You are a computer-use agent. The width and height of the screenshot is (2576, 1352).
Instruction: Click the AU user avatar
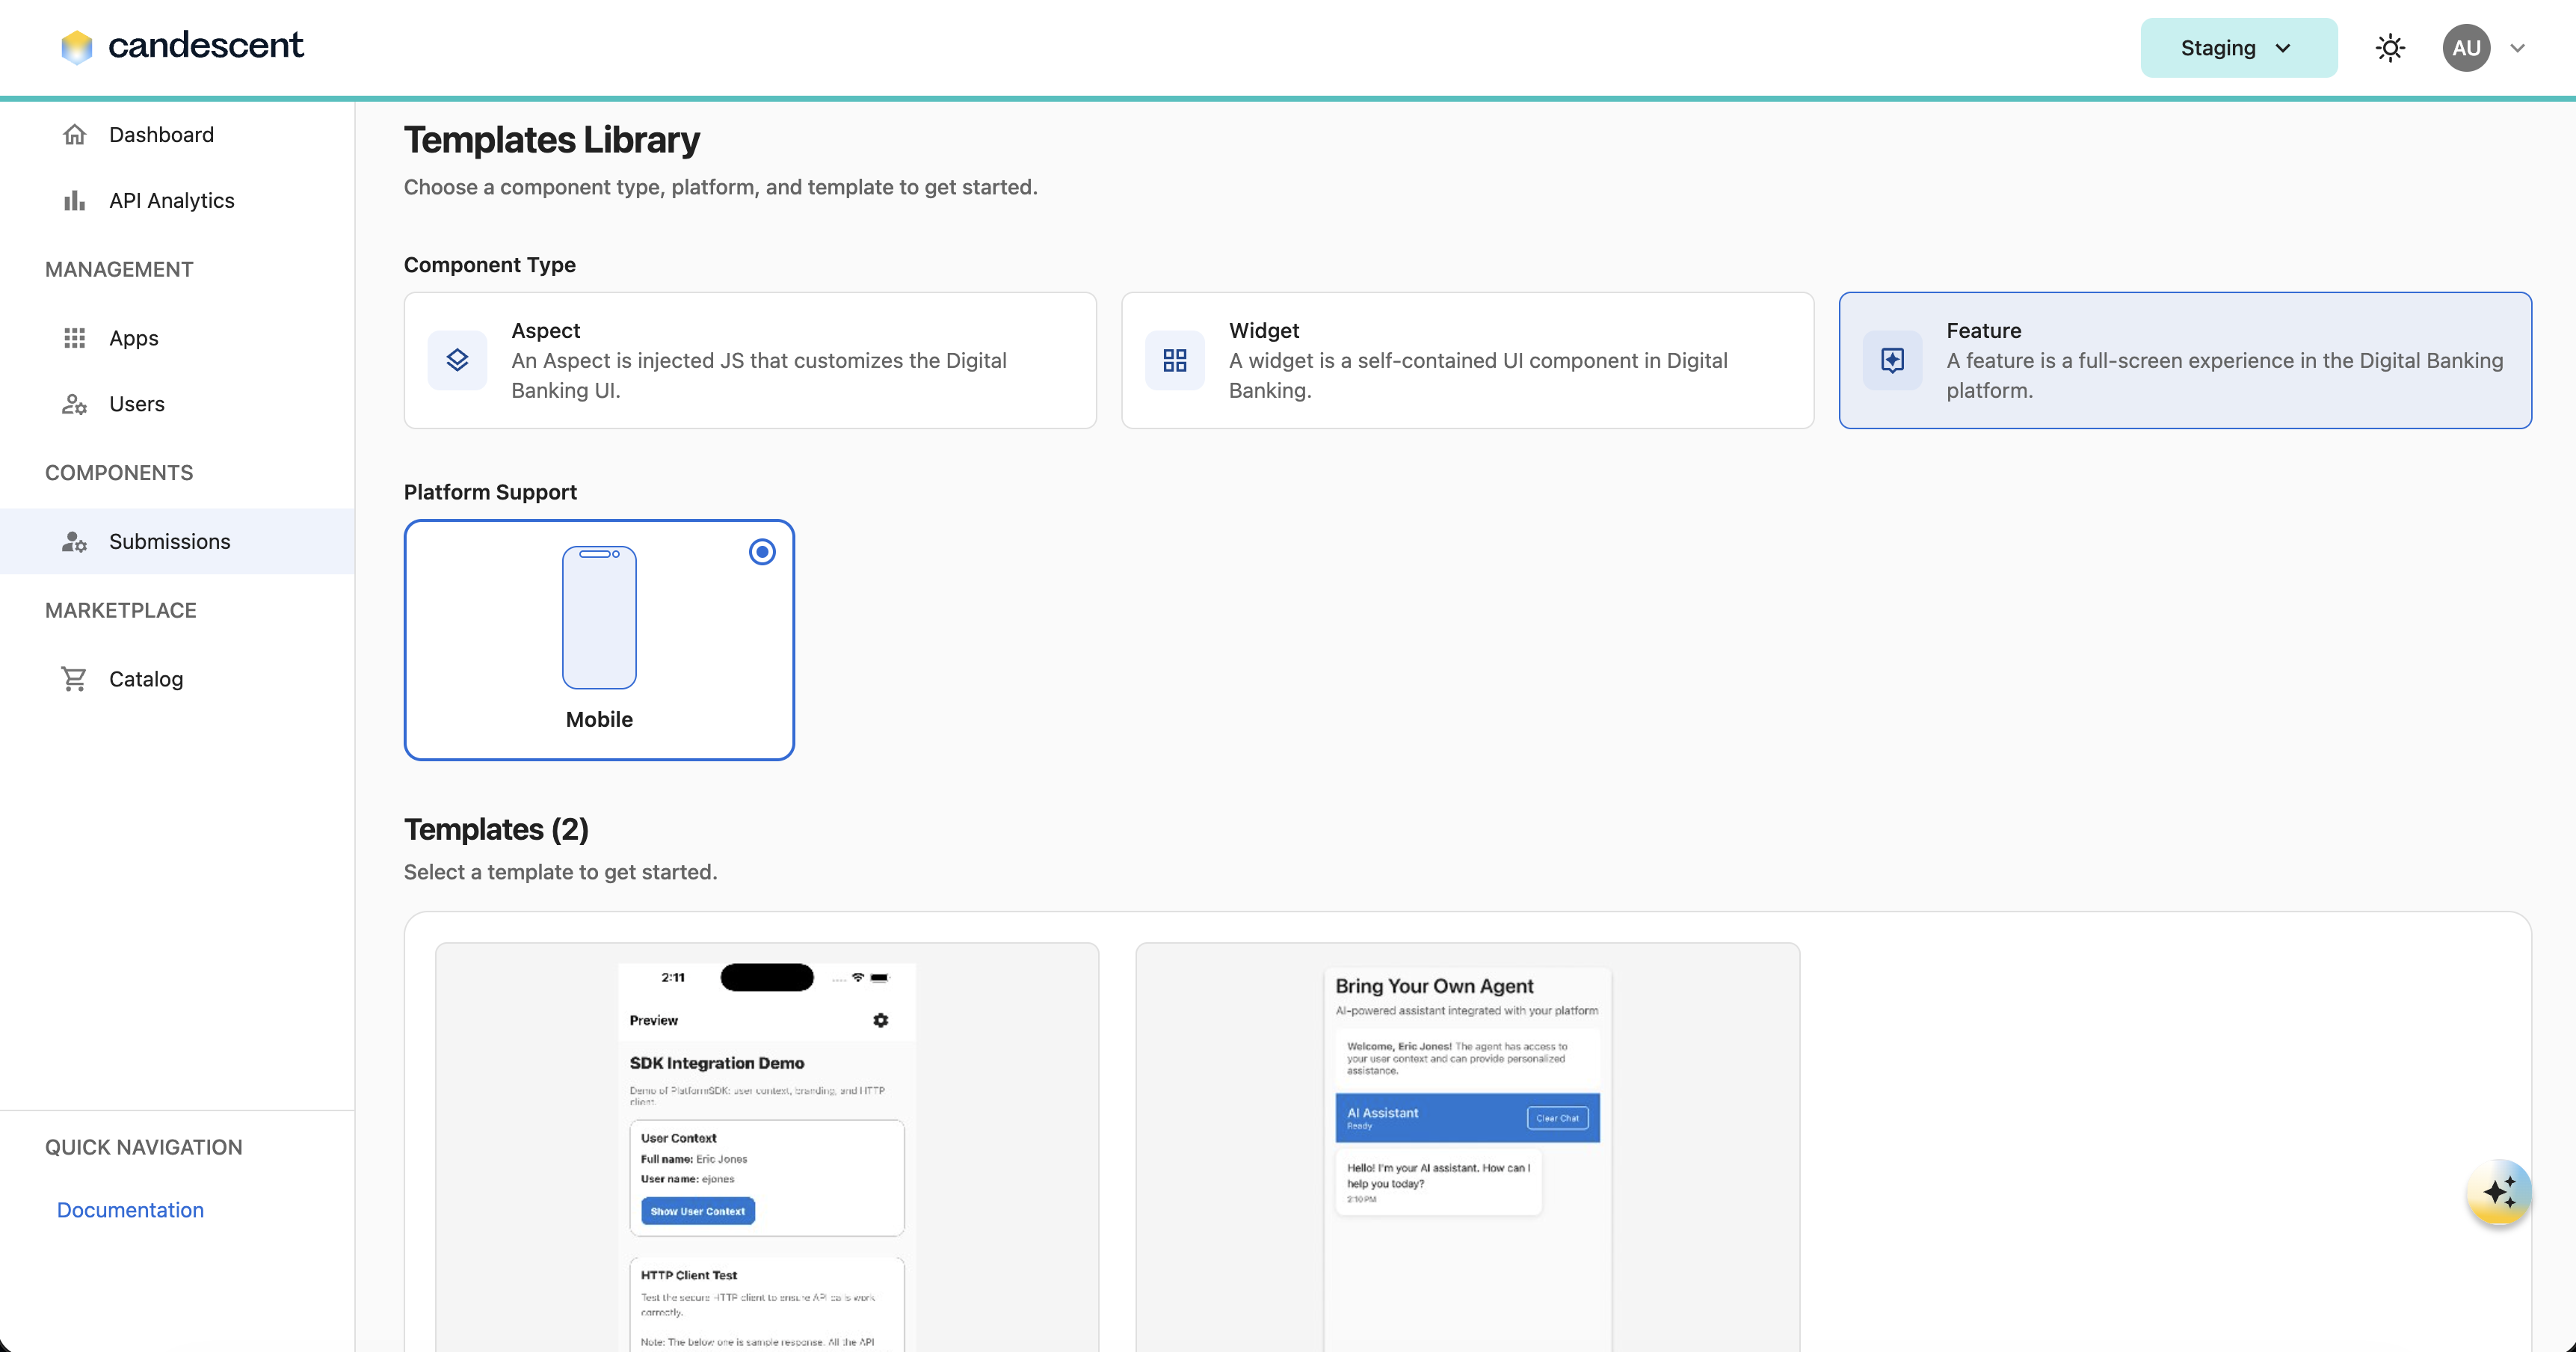tap(2466, 48)
